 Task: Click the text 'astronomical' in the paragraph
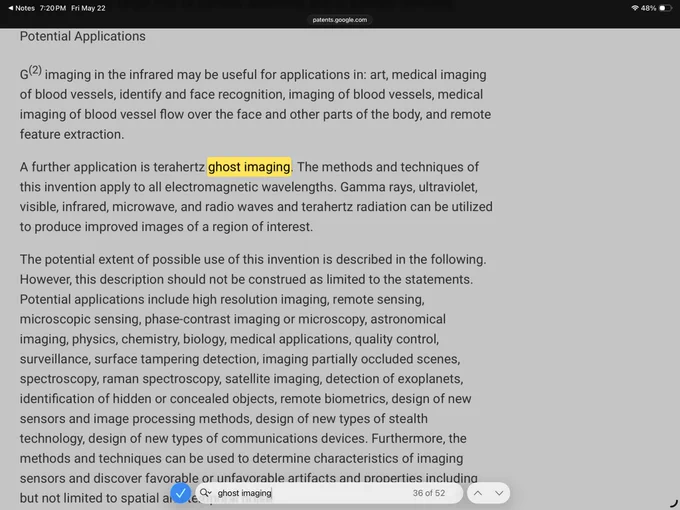(x=408, y=319)
